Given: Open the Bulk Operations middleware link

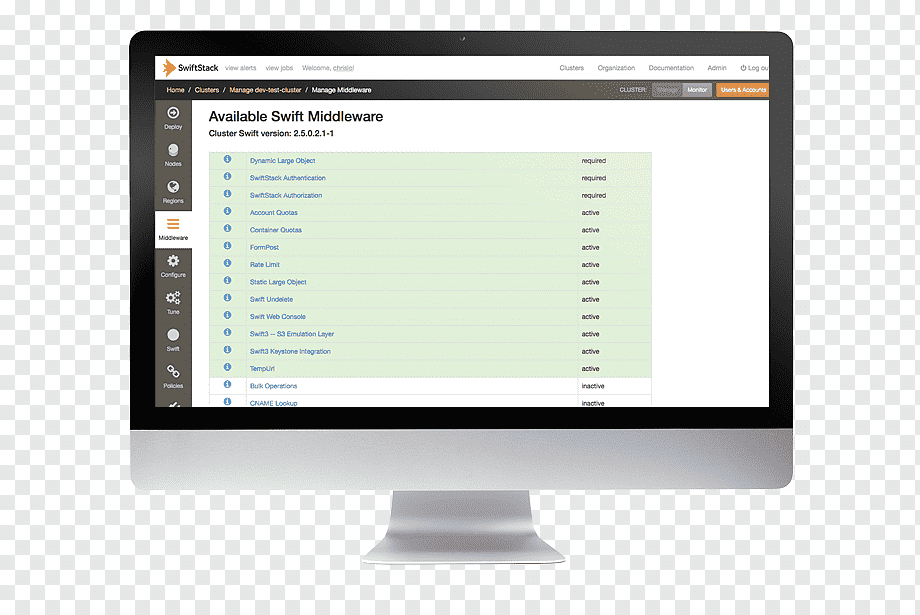Looking at the screenshot, I should coord(273,386).
